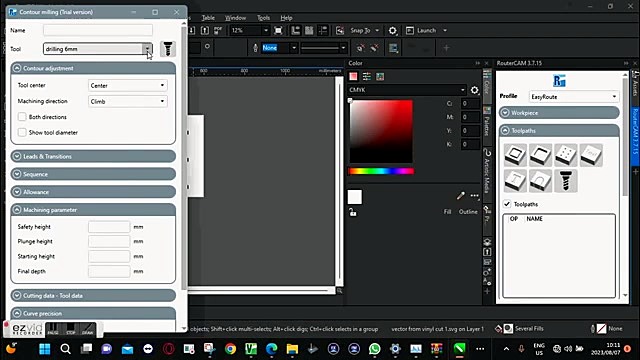Open File Explorer from taskbar
Image resolution: width=640 pixels, height=360 pixels.
click(292, 349)
